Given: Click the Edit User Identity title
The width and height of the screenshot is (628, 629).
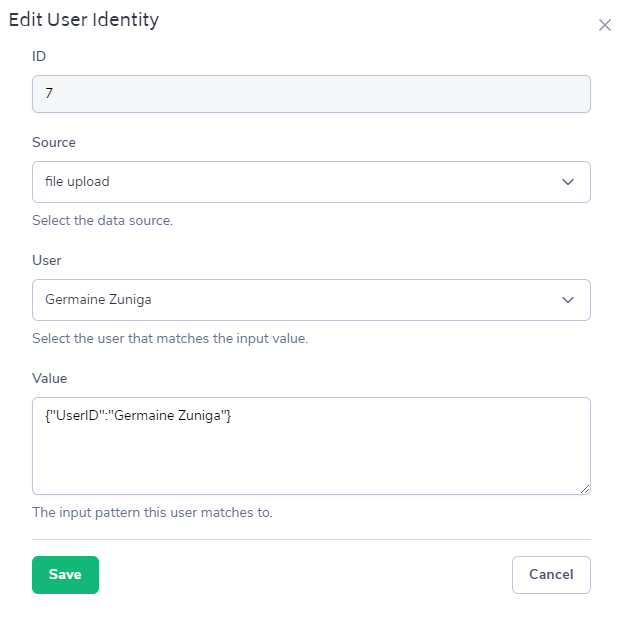Looking at the screenshot, I should pos(84,20).
